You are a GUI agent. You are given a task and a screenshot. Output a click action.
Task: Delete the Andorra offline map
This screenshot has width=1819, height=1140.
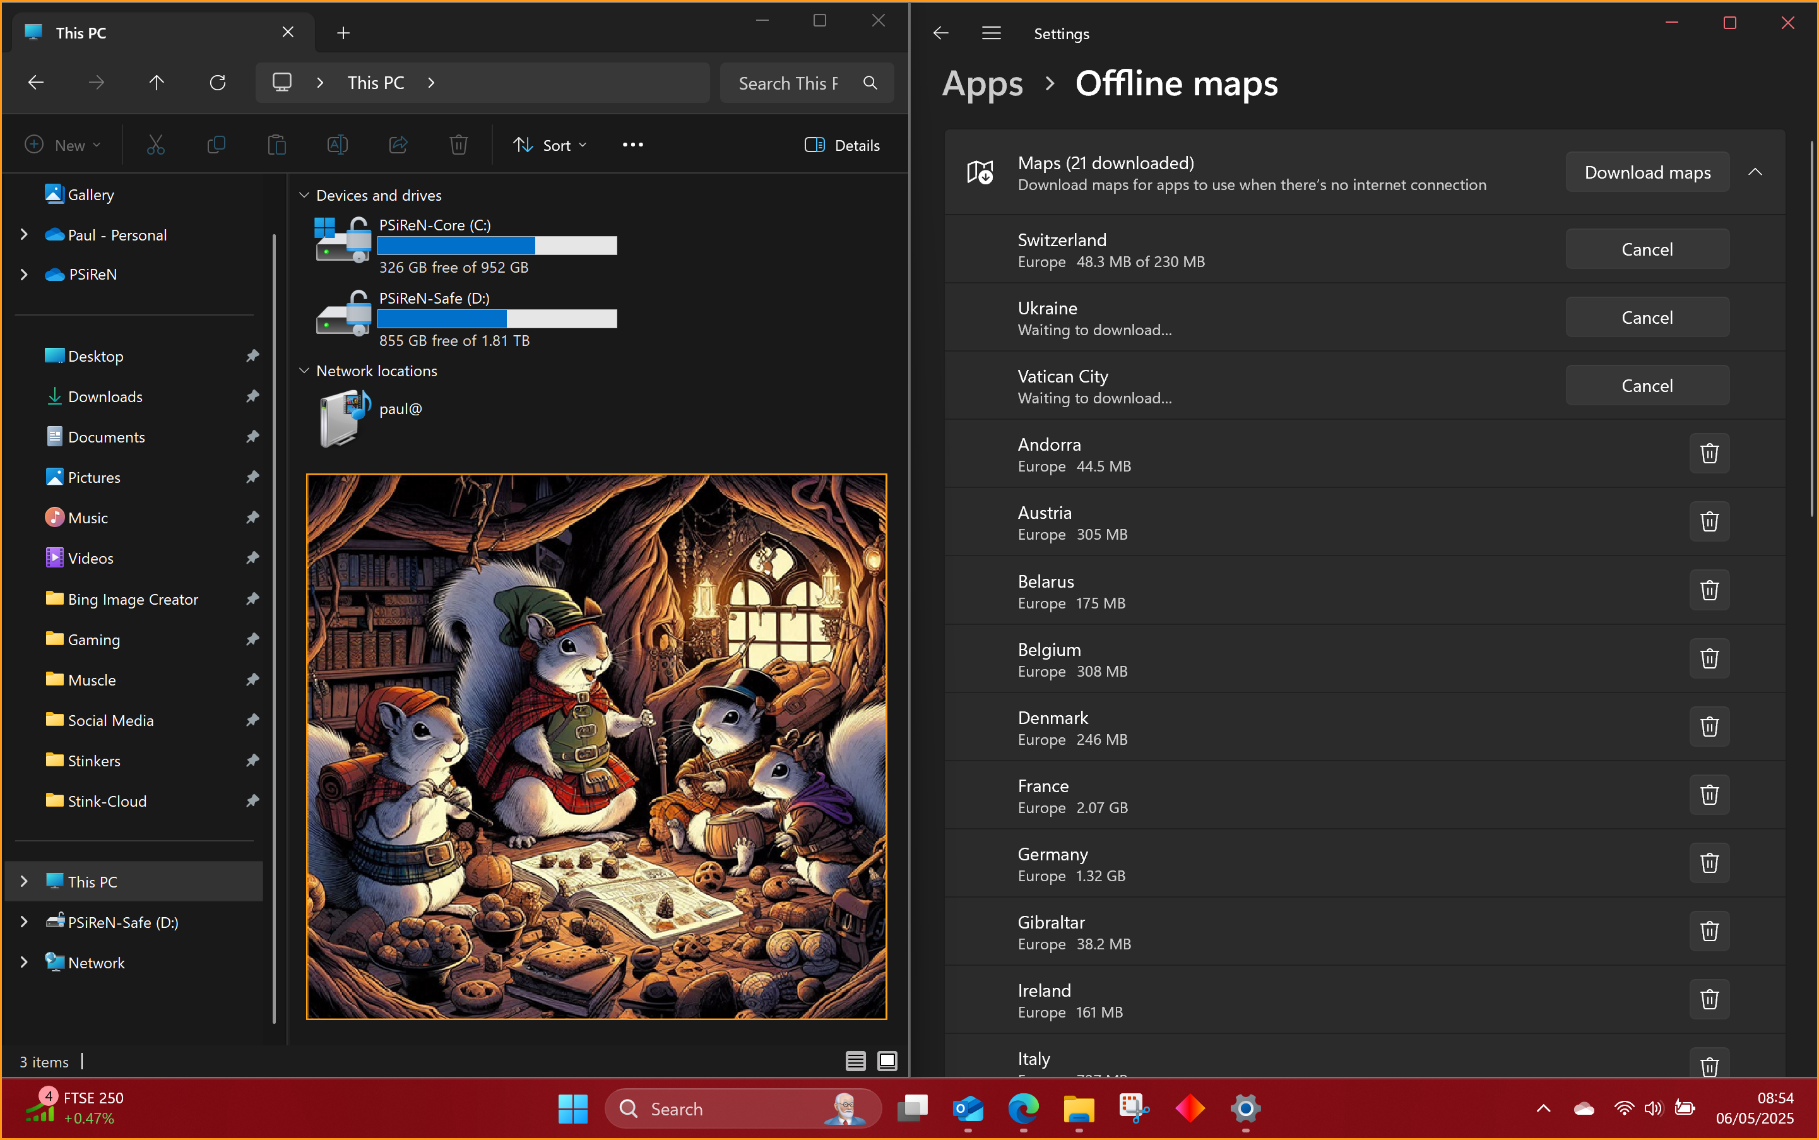[x=1709, y=453]
